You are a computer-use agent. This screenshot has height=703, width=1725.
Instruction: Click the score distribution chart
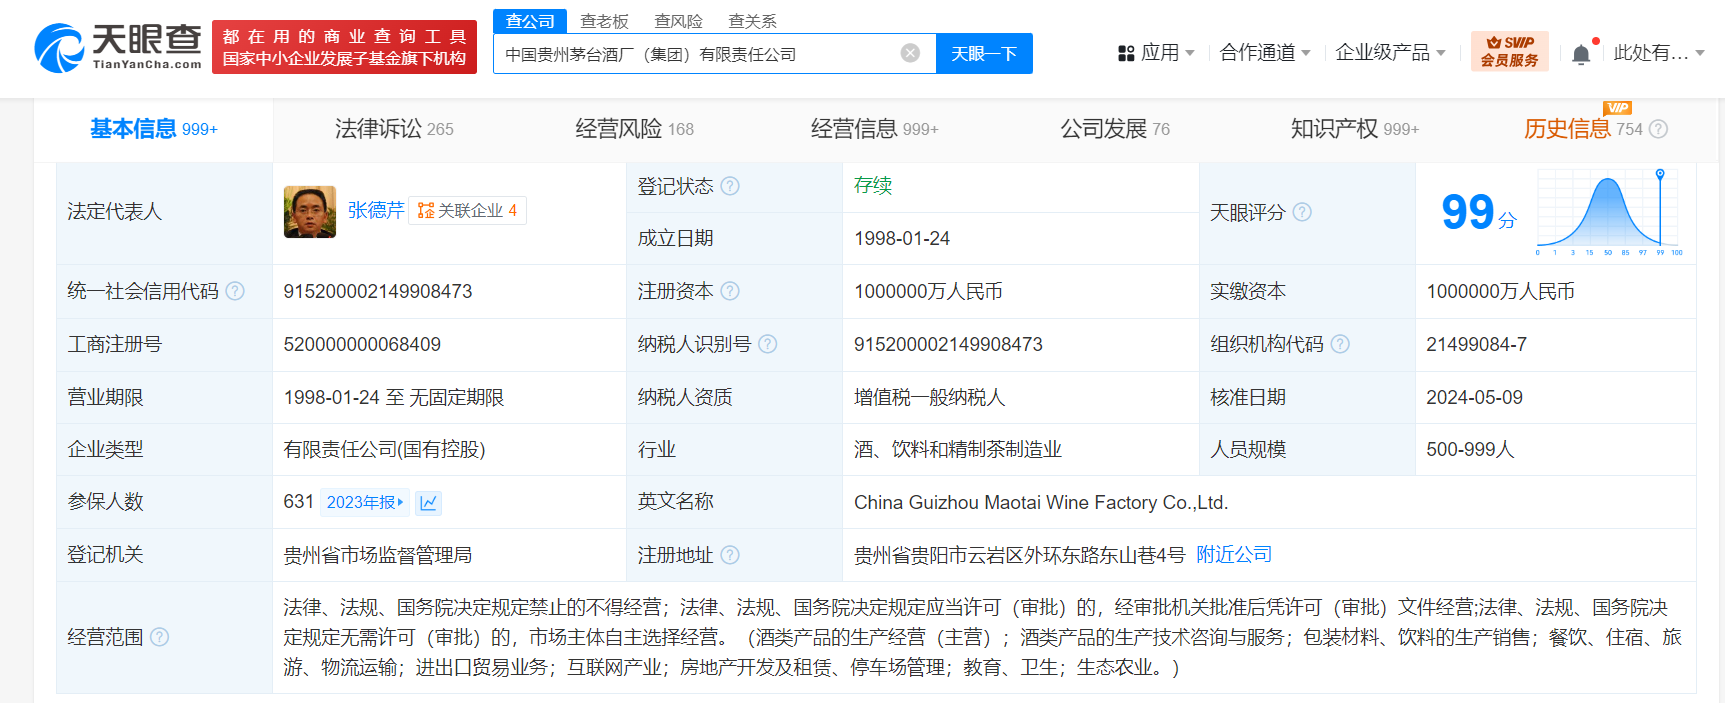(x=1609, y=212)
